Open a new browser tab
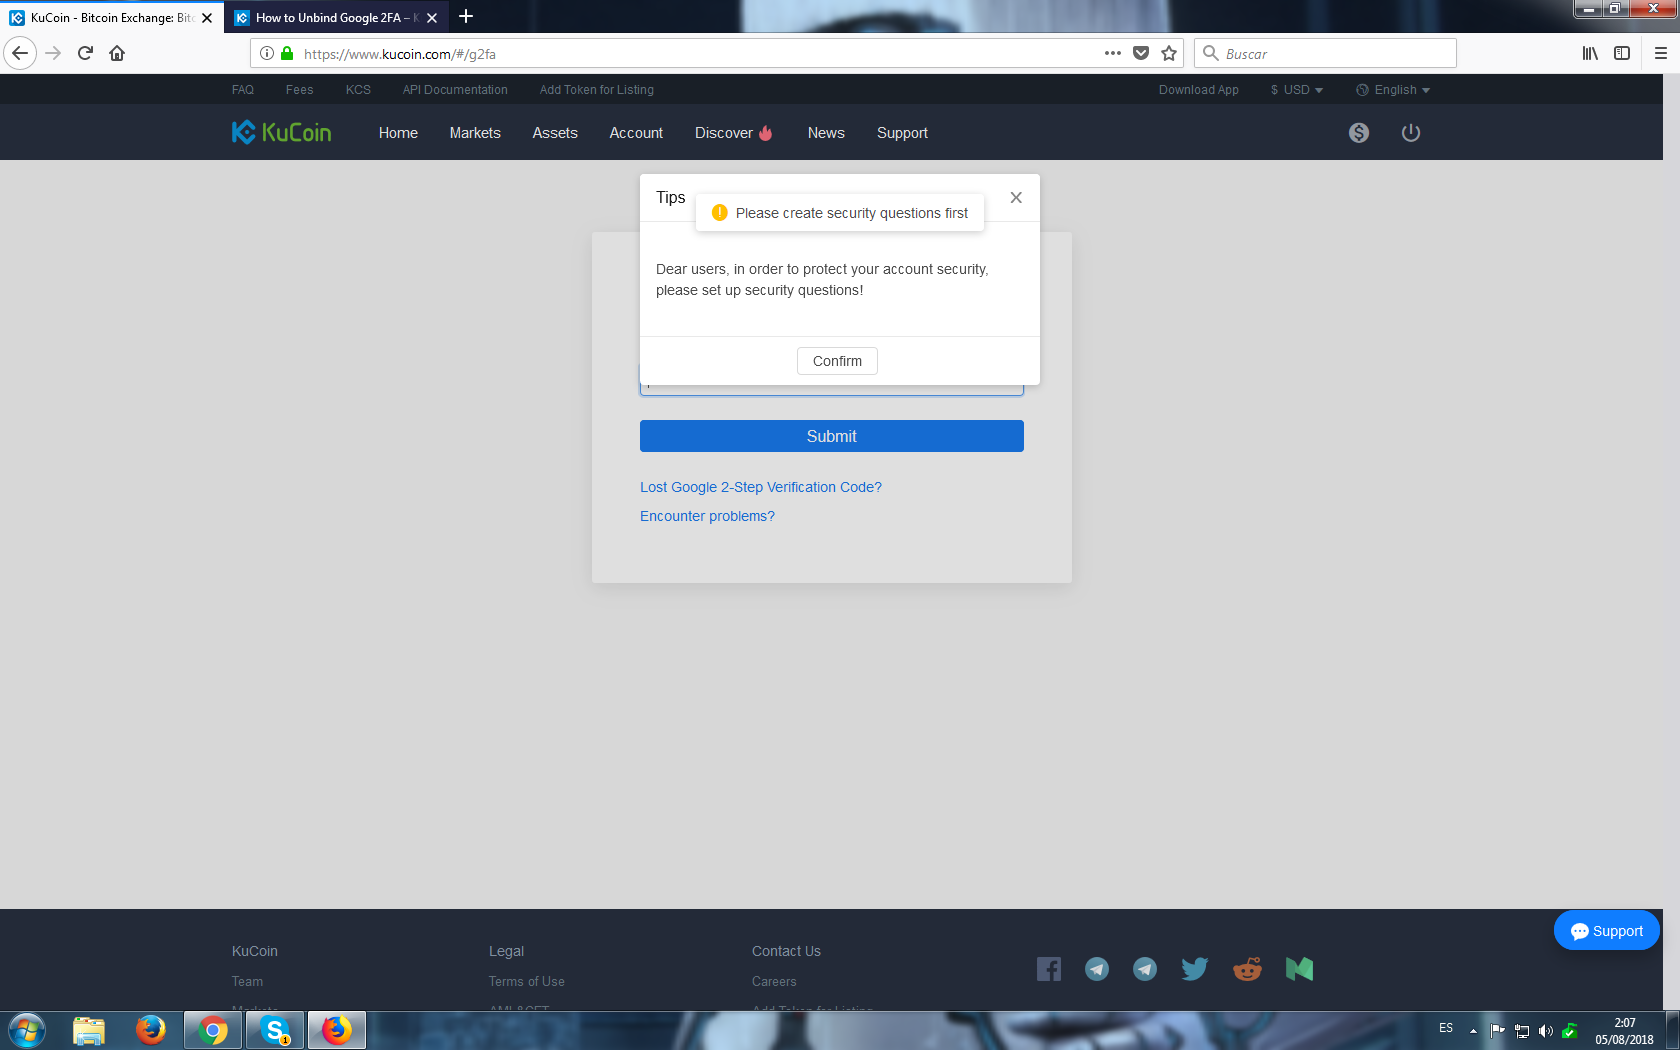This screenshot has width=1680, height=1050. tap(466, 17)
